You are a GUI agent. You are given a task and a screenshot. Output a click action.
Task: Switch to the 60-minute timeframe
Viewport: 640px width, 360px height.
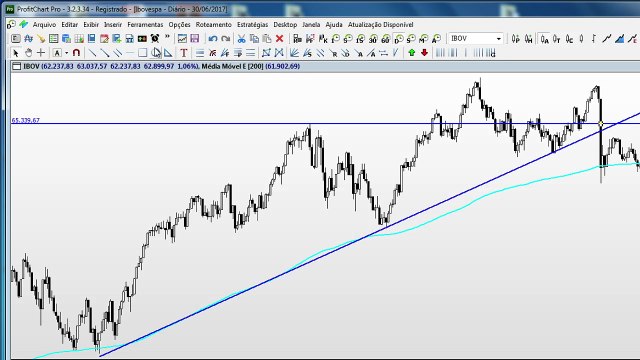point(385,39)
